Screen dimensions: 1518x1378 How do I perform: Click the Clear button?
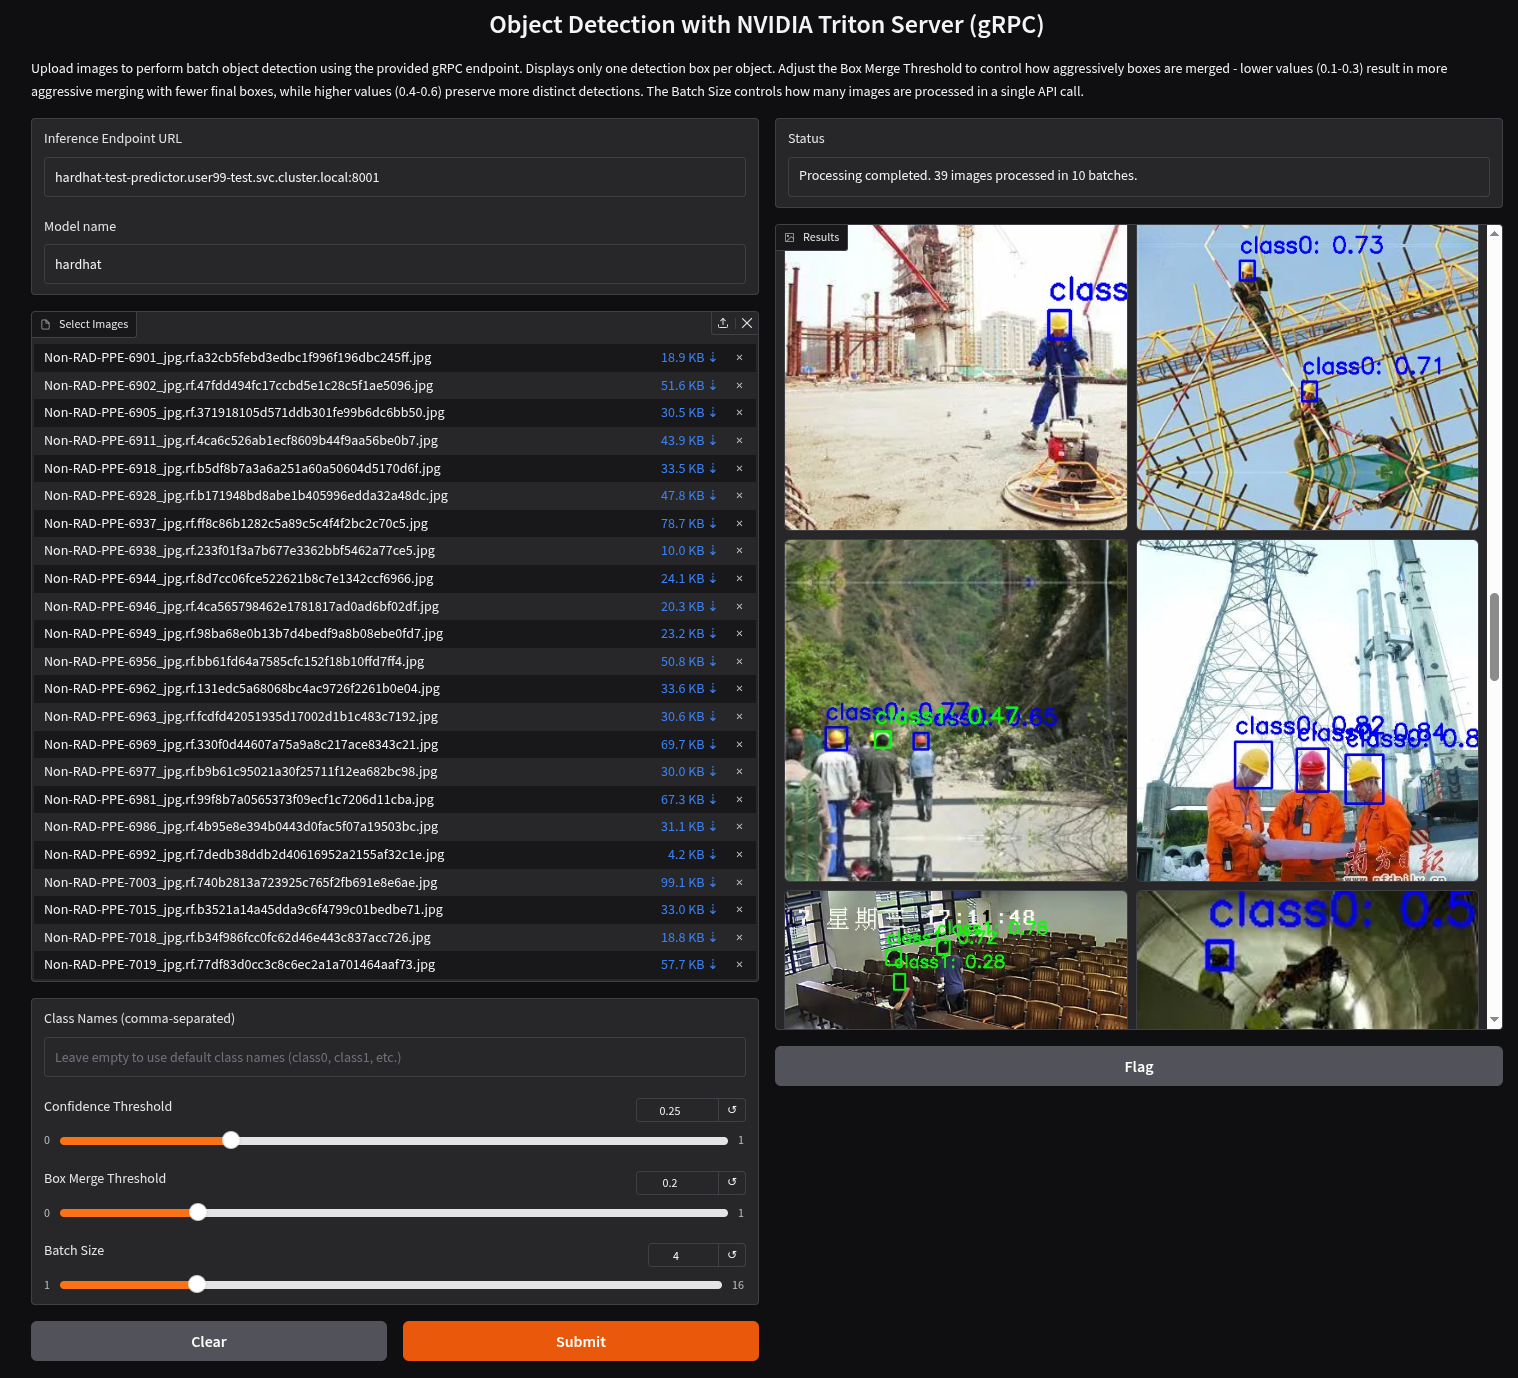(x=209, y=1341)
